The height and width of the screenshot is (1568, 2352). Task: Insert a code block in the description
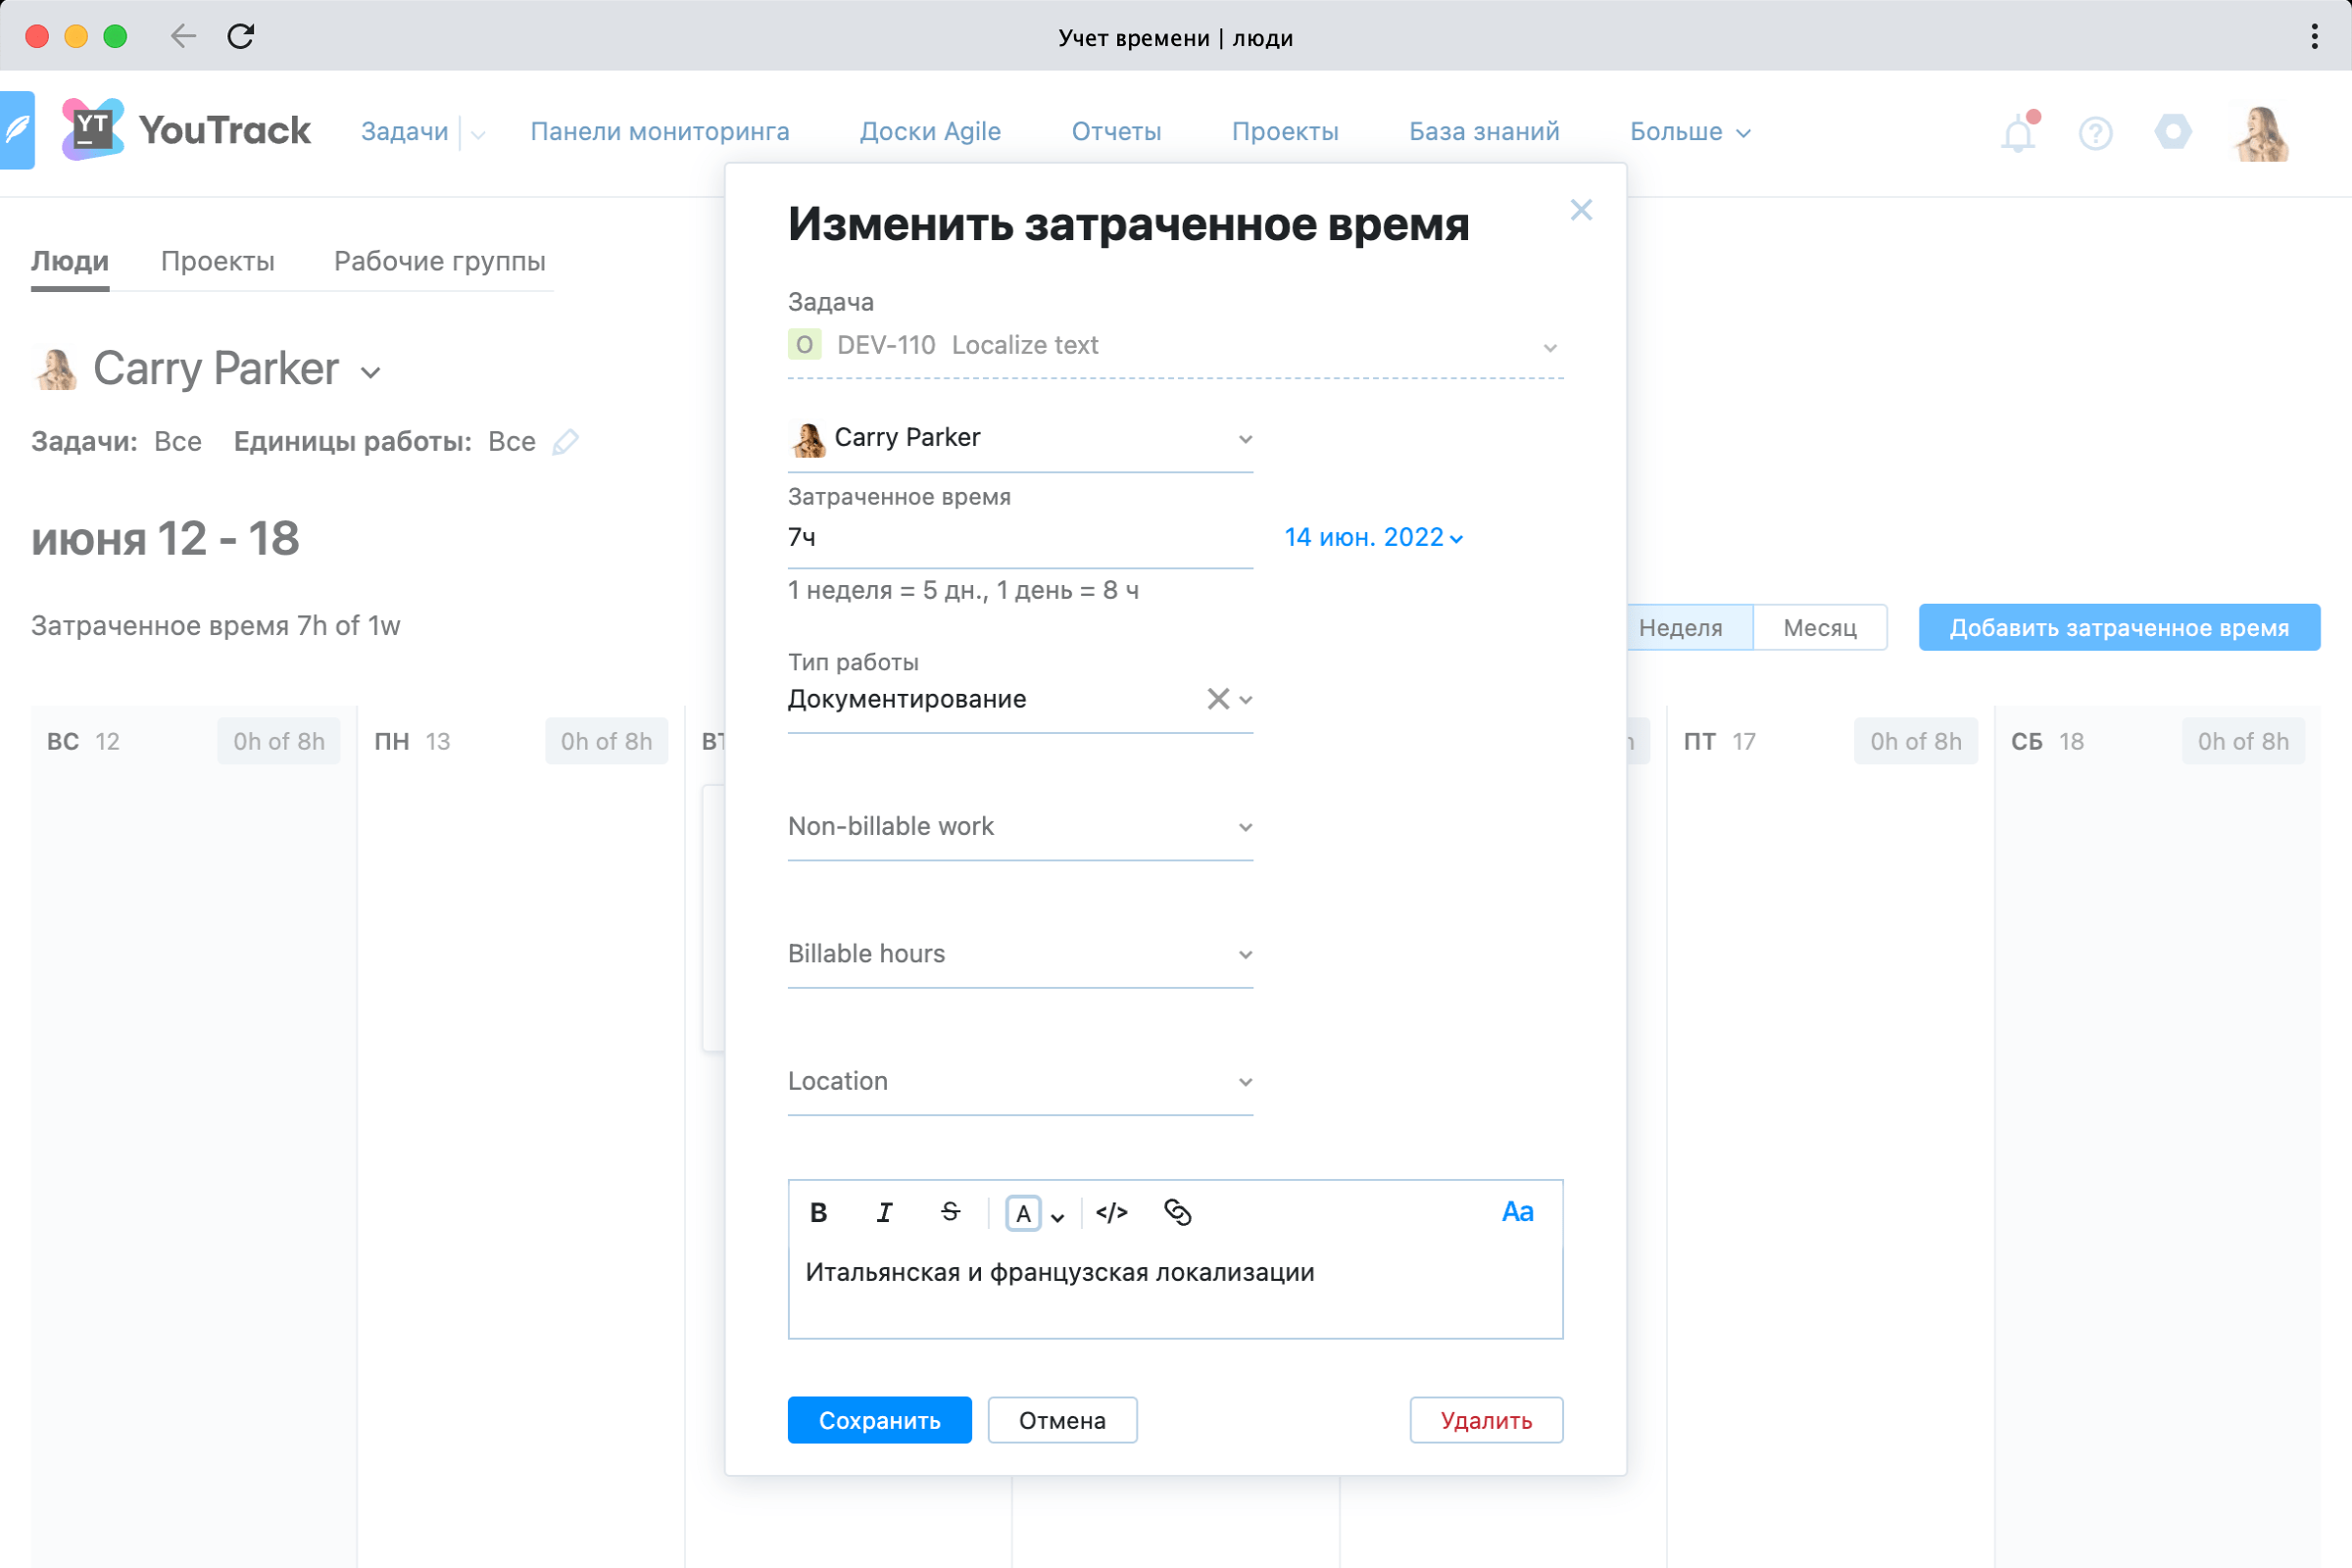1113,1213
